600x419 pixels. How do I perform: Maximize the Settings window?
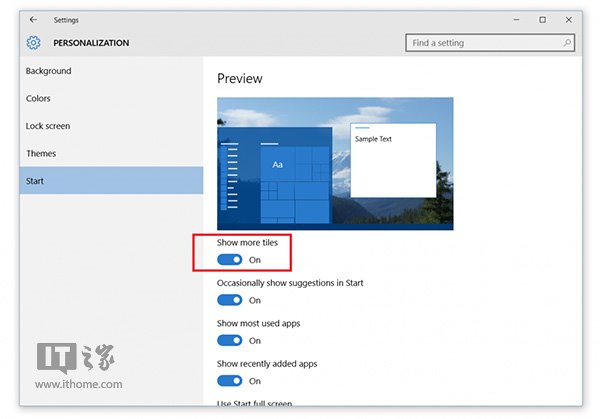click(543, 19)
